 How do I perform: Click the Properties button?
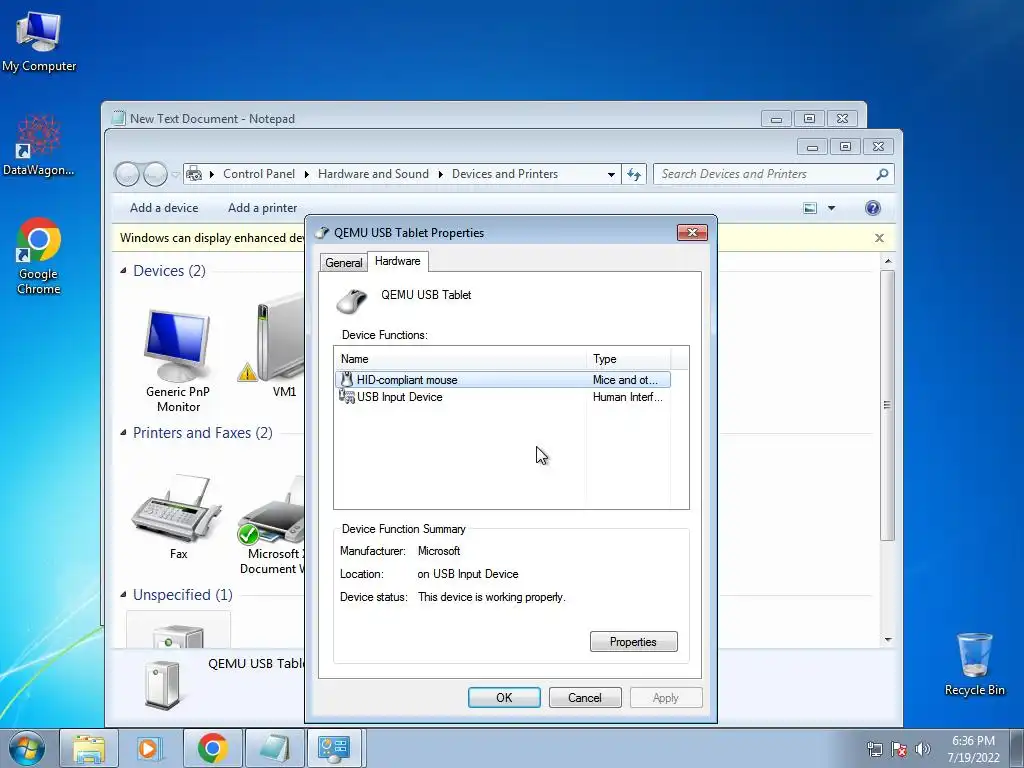(x=633, y=642)
